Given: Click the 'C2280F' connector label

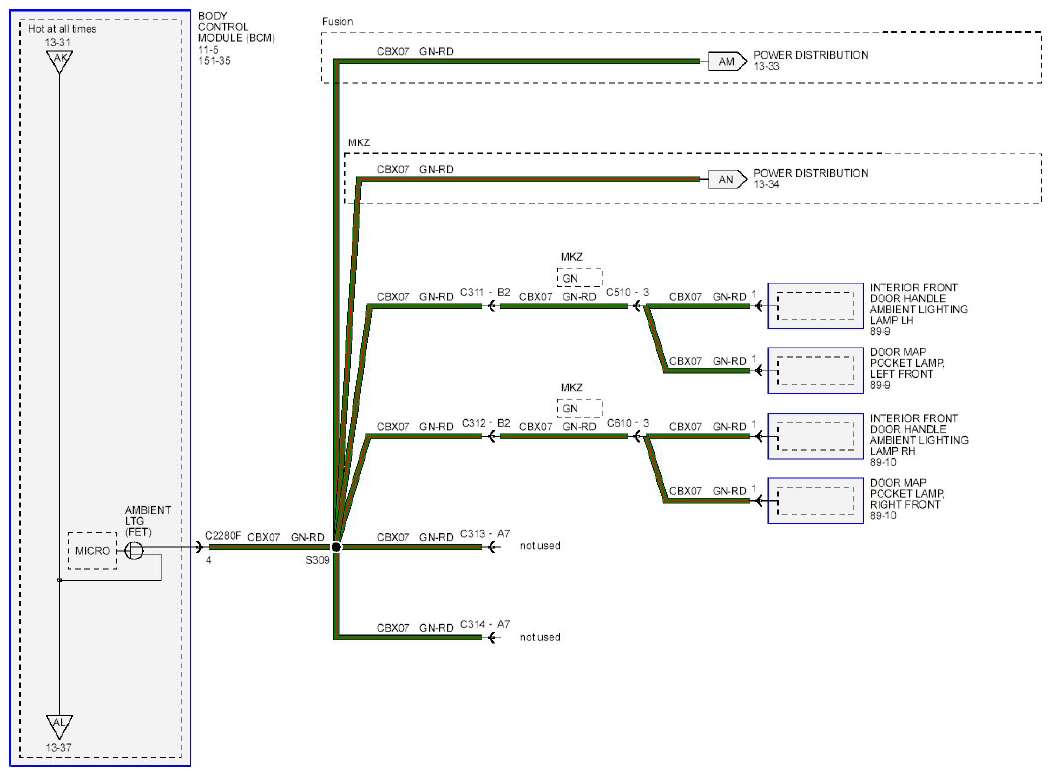Looking at the screenshot, I should tap(223, 535).
